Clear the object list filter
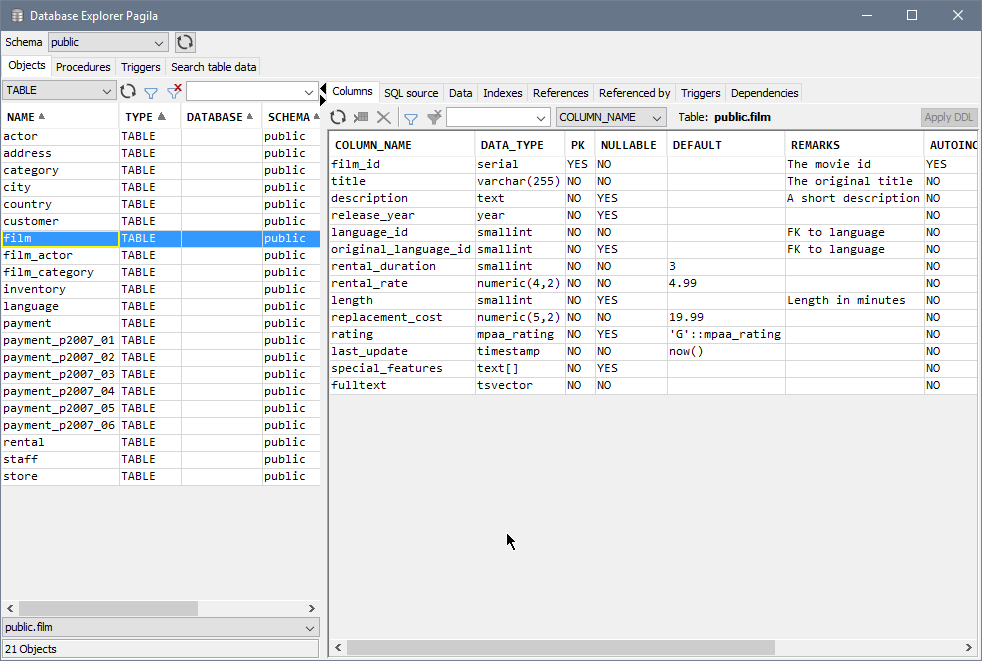 pos(174,91)
